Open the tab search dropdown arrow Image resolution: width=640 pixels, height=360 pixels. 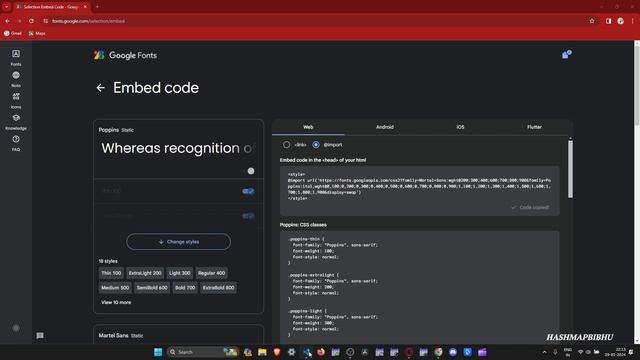point(7,7)
